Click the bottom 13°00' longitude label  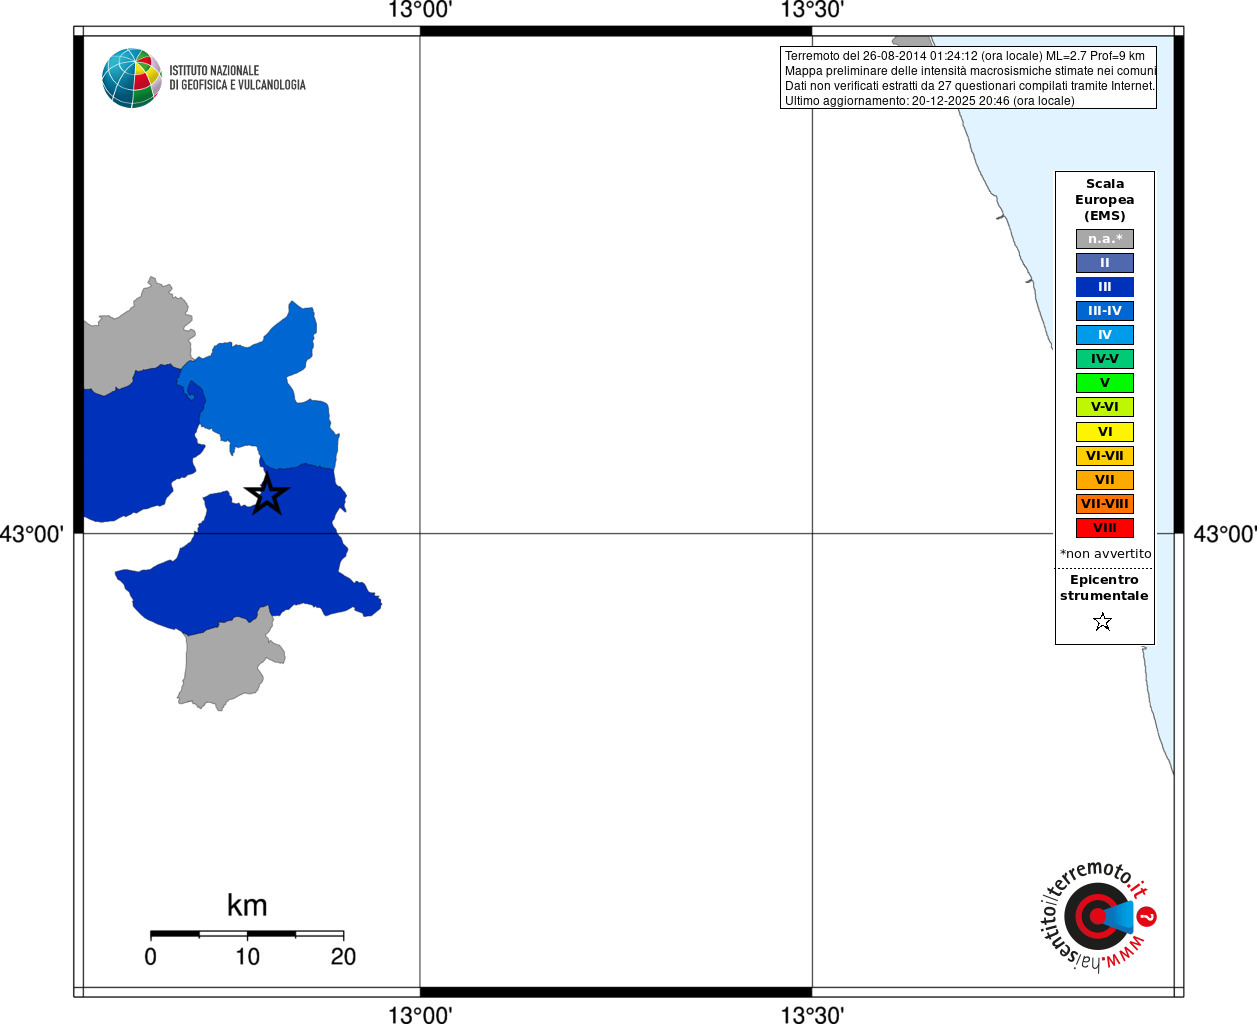[x=420, y=1014]
